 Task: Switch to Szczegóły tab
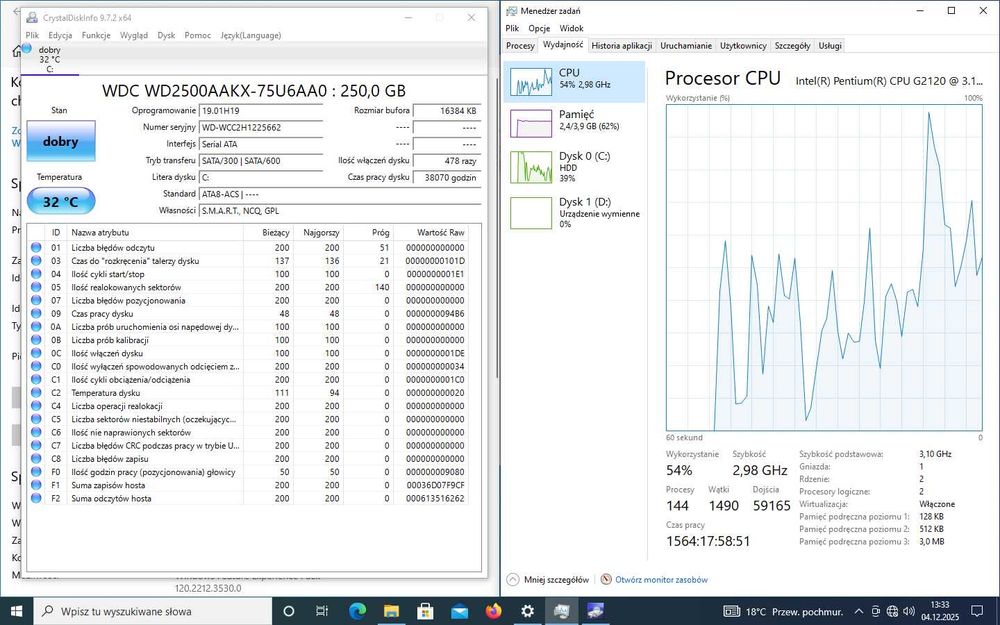pyautogui.click(x=792, y=46)
